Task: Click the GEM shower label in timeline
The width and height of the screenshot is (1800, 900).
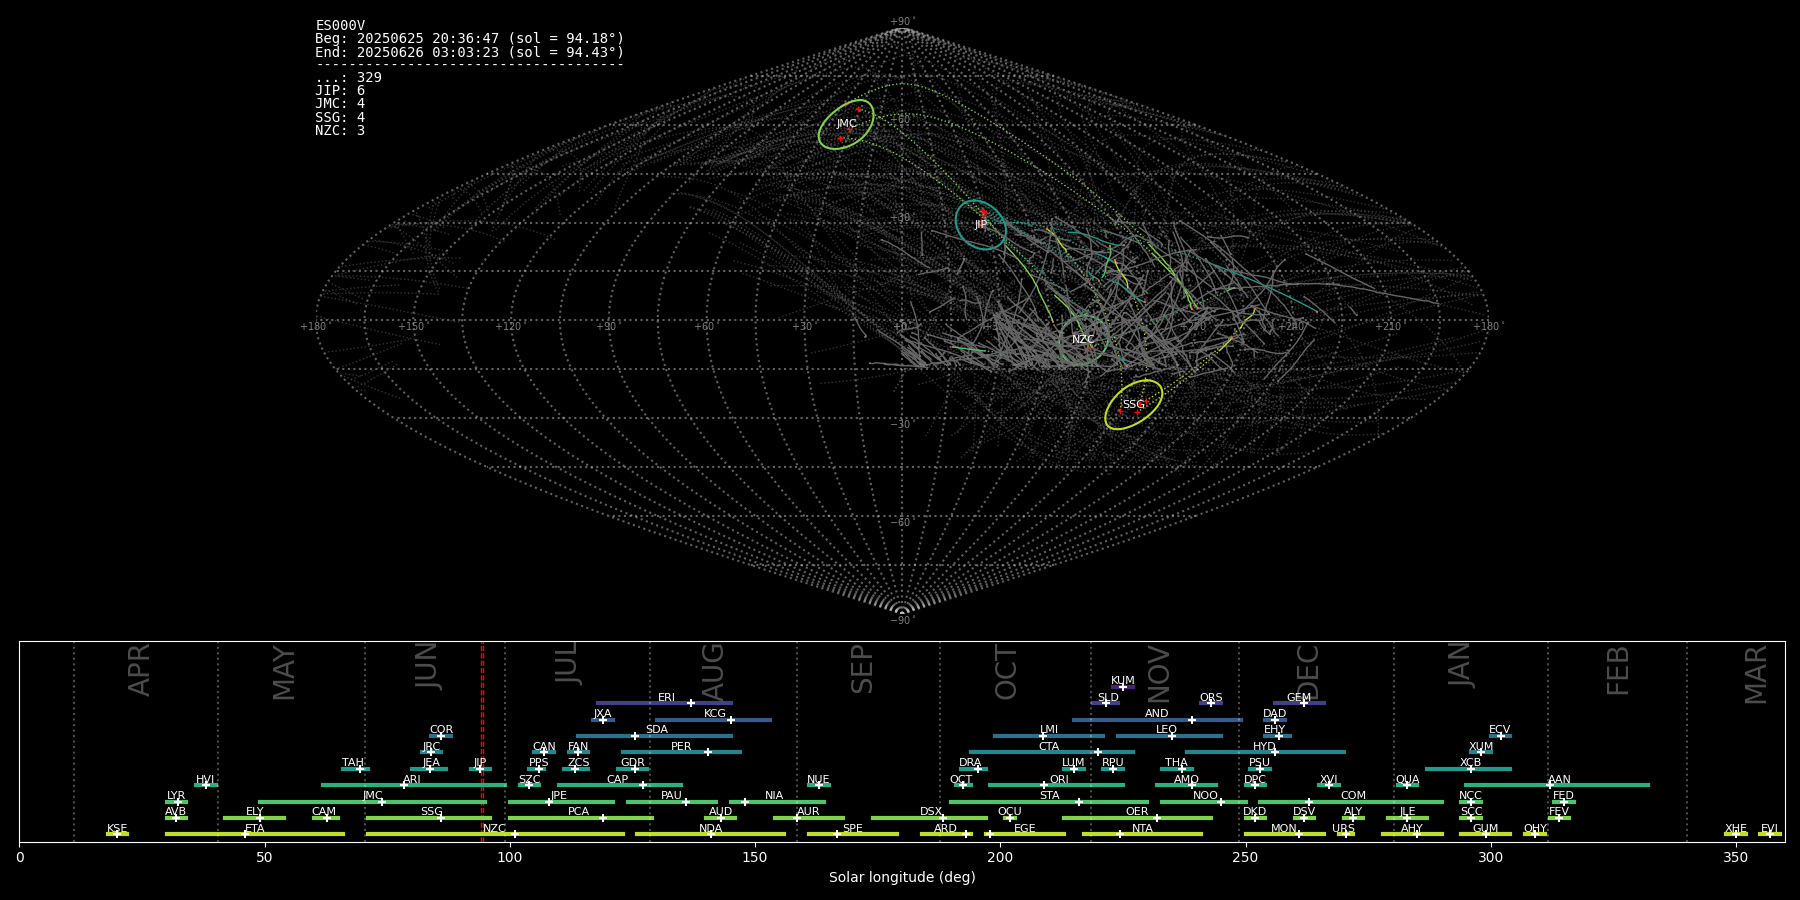Action: point(1299,698)
